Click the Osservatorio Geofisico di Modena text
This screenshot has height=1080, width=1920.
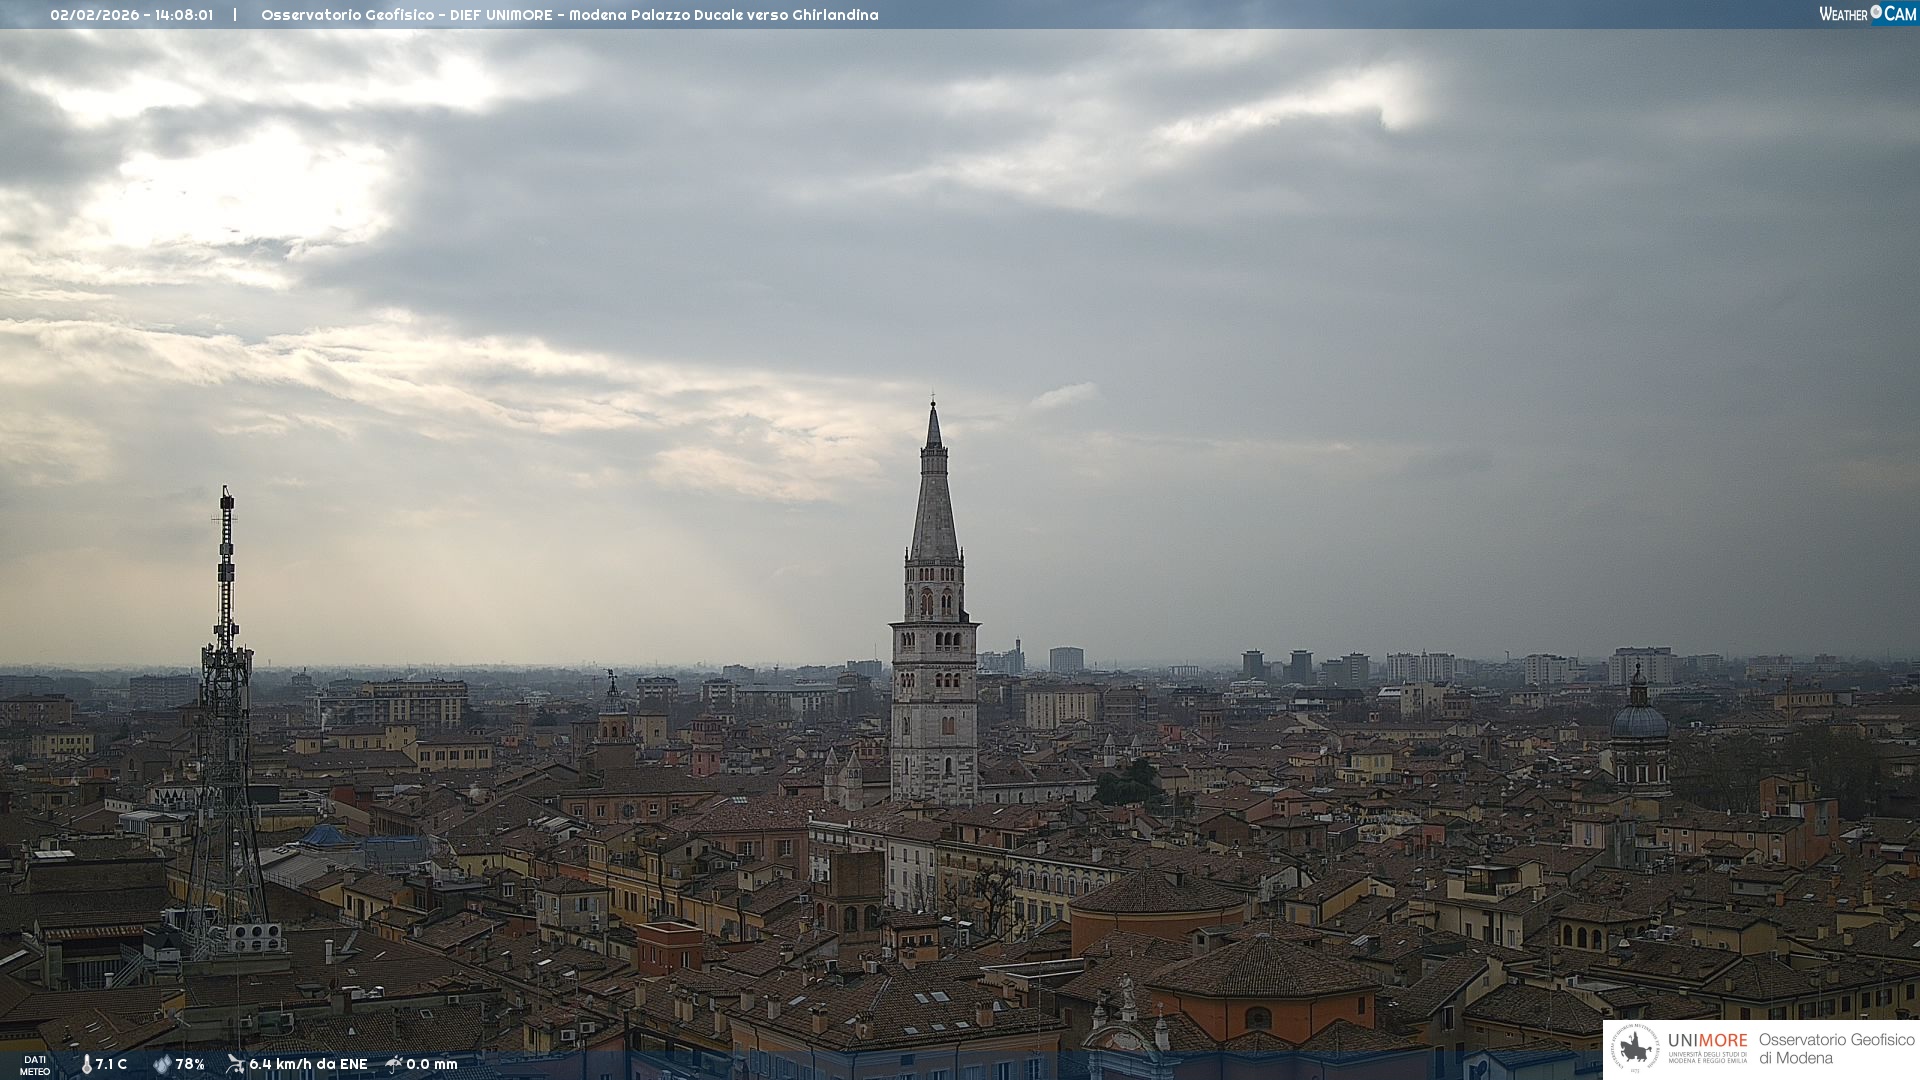coord(1836,1049)
